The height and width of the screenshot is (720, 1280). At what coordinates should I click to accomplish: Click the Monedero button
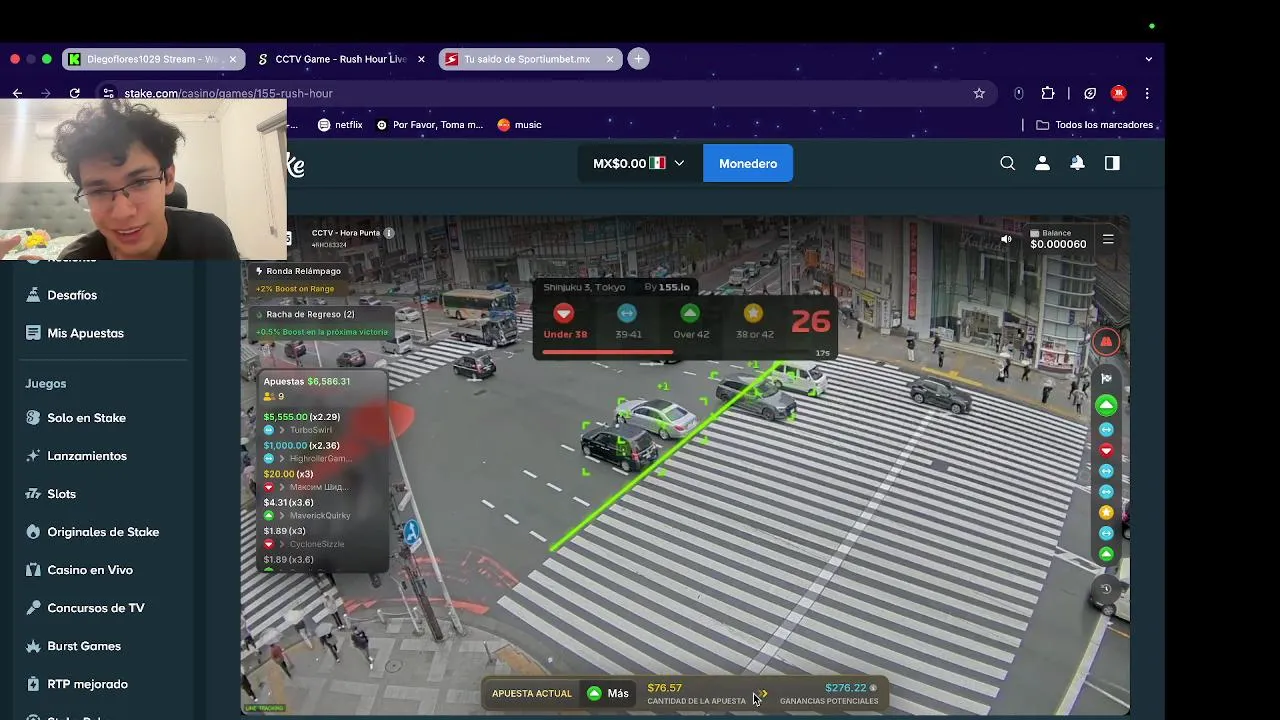tap(748, 163)
